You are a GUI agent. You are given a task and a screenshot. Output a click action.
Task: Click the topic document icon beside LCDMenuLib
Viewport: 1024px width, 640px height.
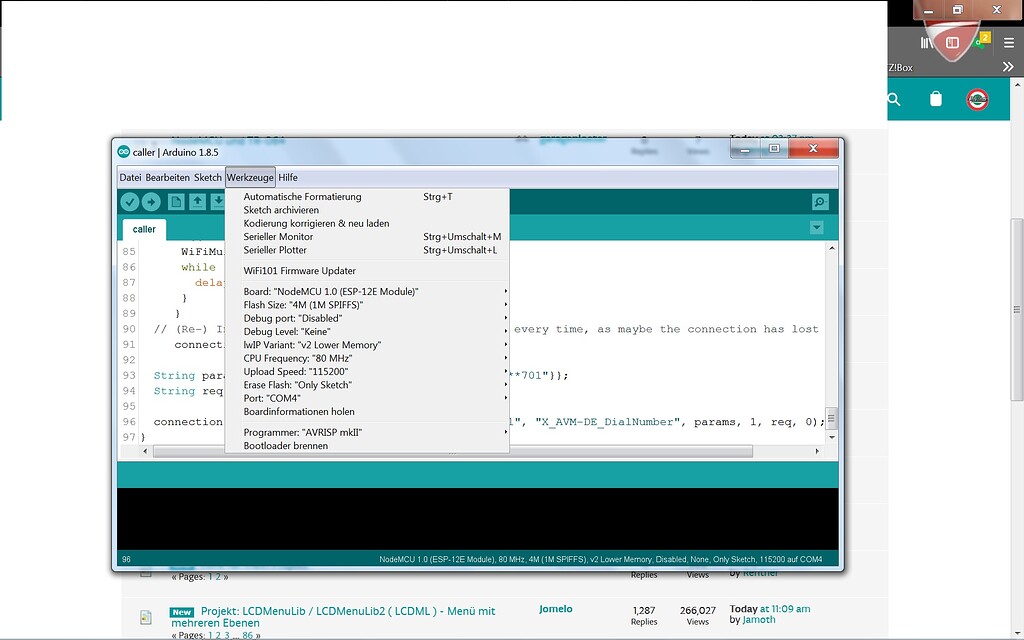[146, 617]
